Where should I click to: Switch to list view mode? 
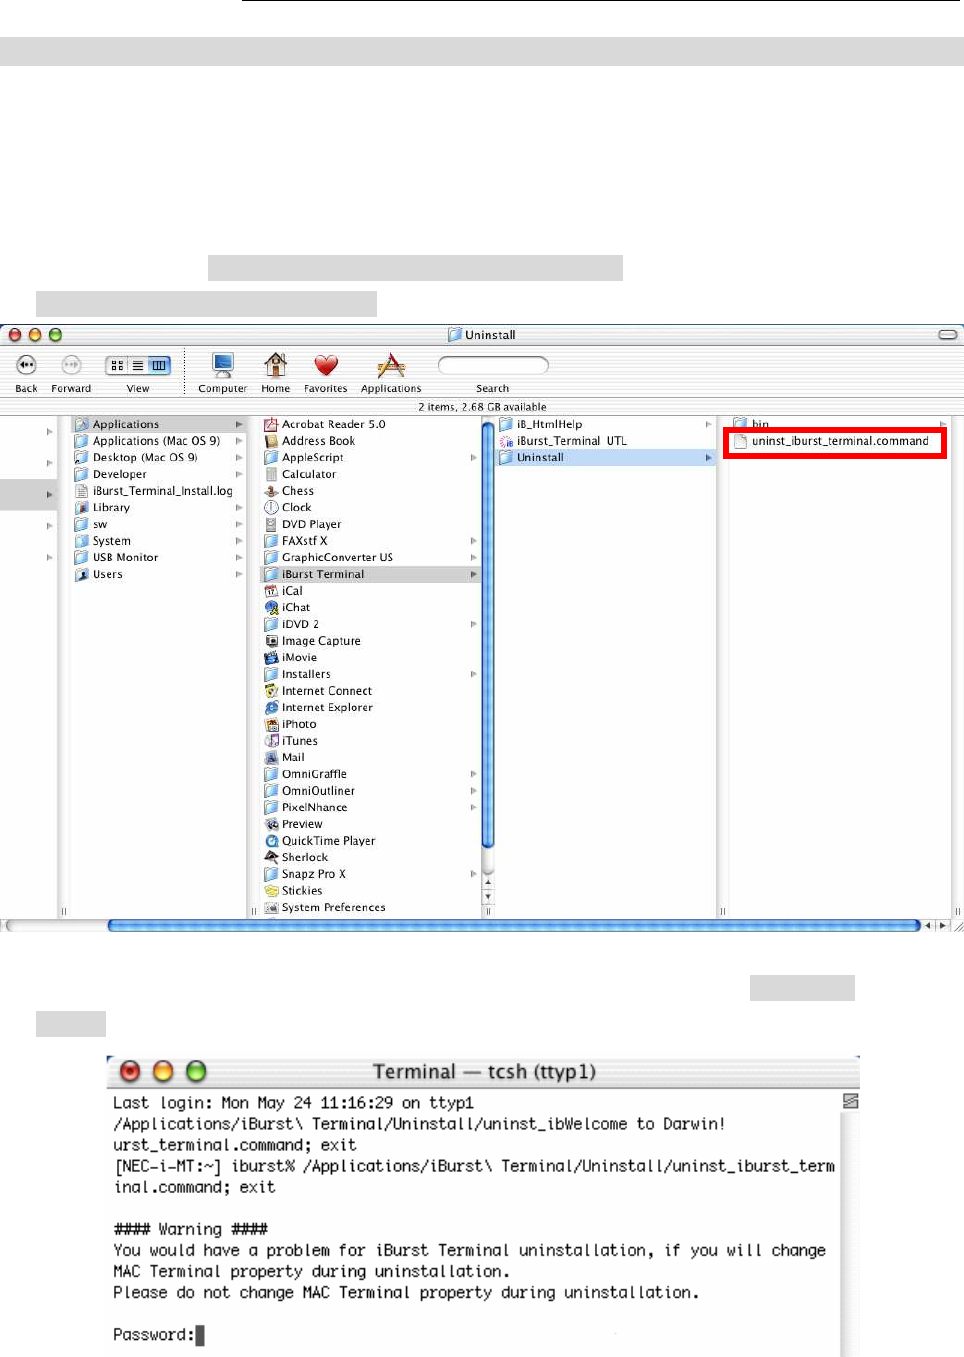pyautogui.click(x=138, y=366)
